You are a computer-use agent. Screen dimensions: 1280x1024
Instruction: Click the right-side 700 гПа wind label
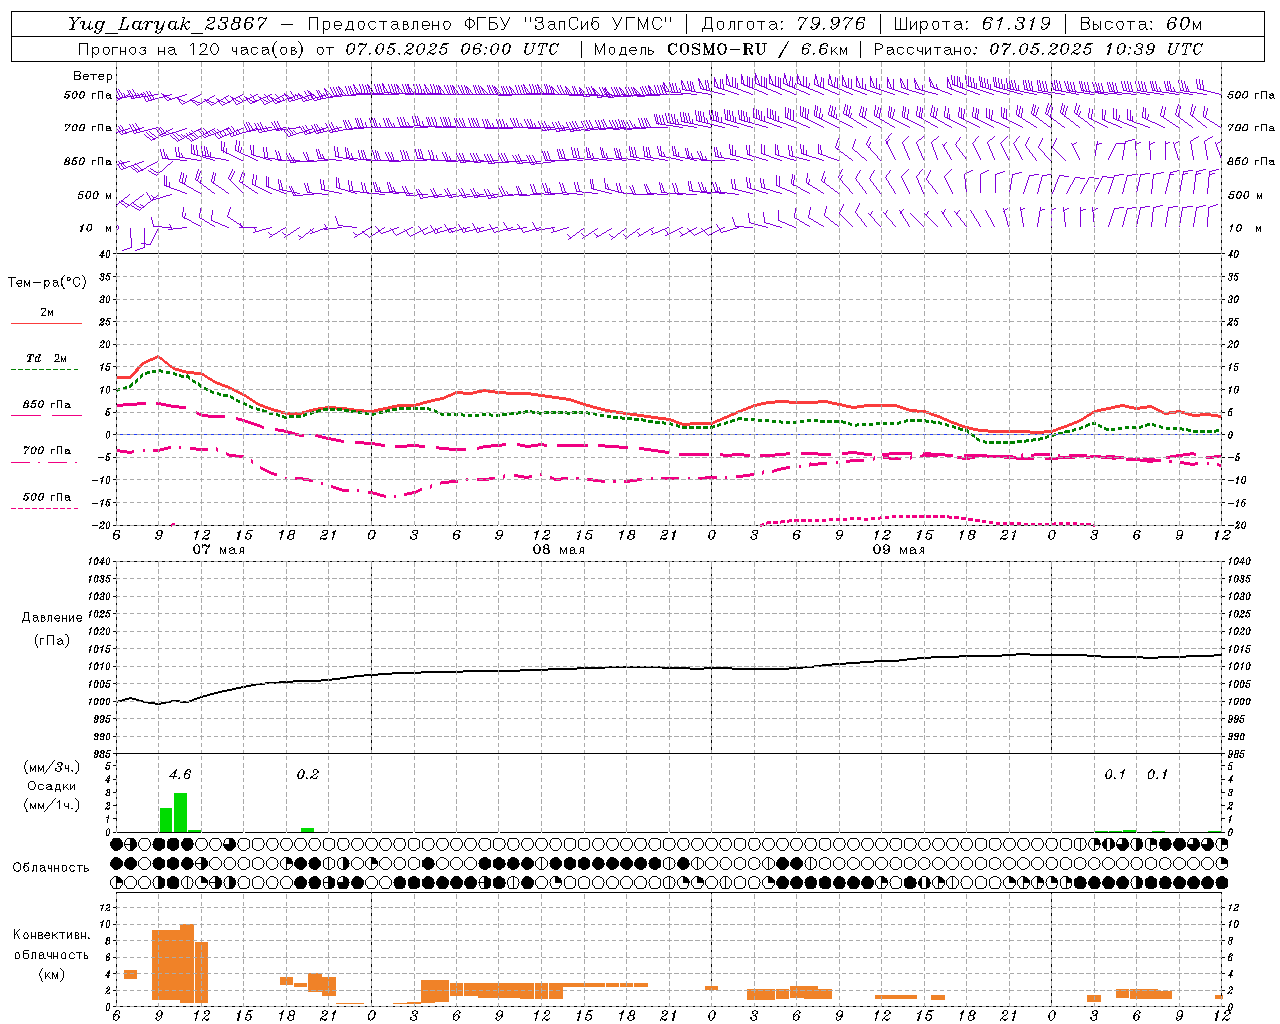coord(1251,128)
